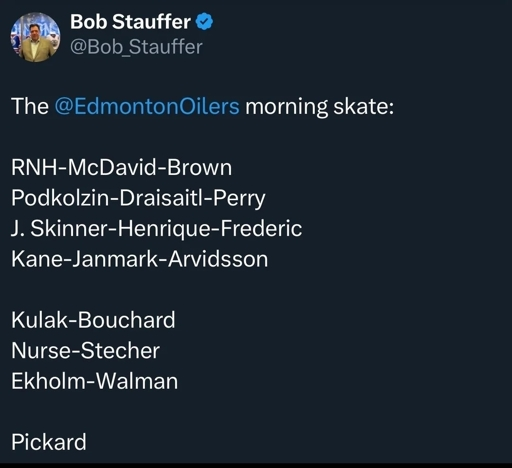512x468 pixels.
Task: Select the name Kane
Action: [37, 259]
